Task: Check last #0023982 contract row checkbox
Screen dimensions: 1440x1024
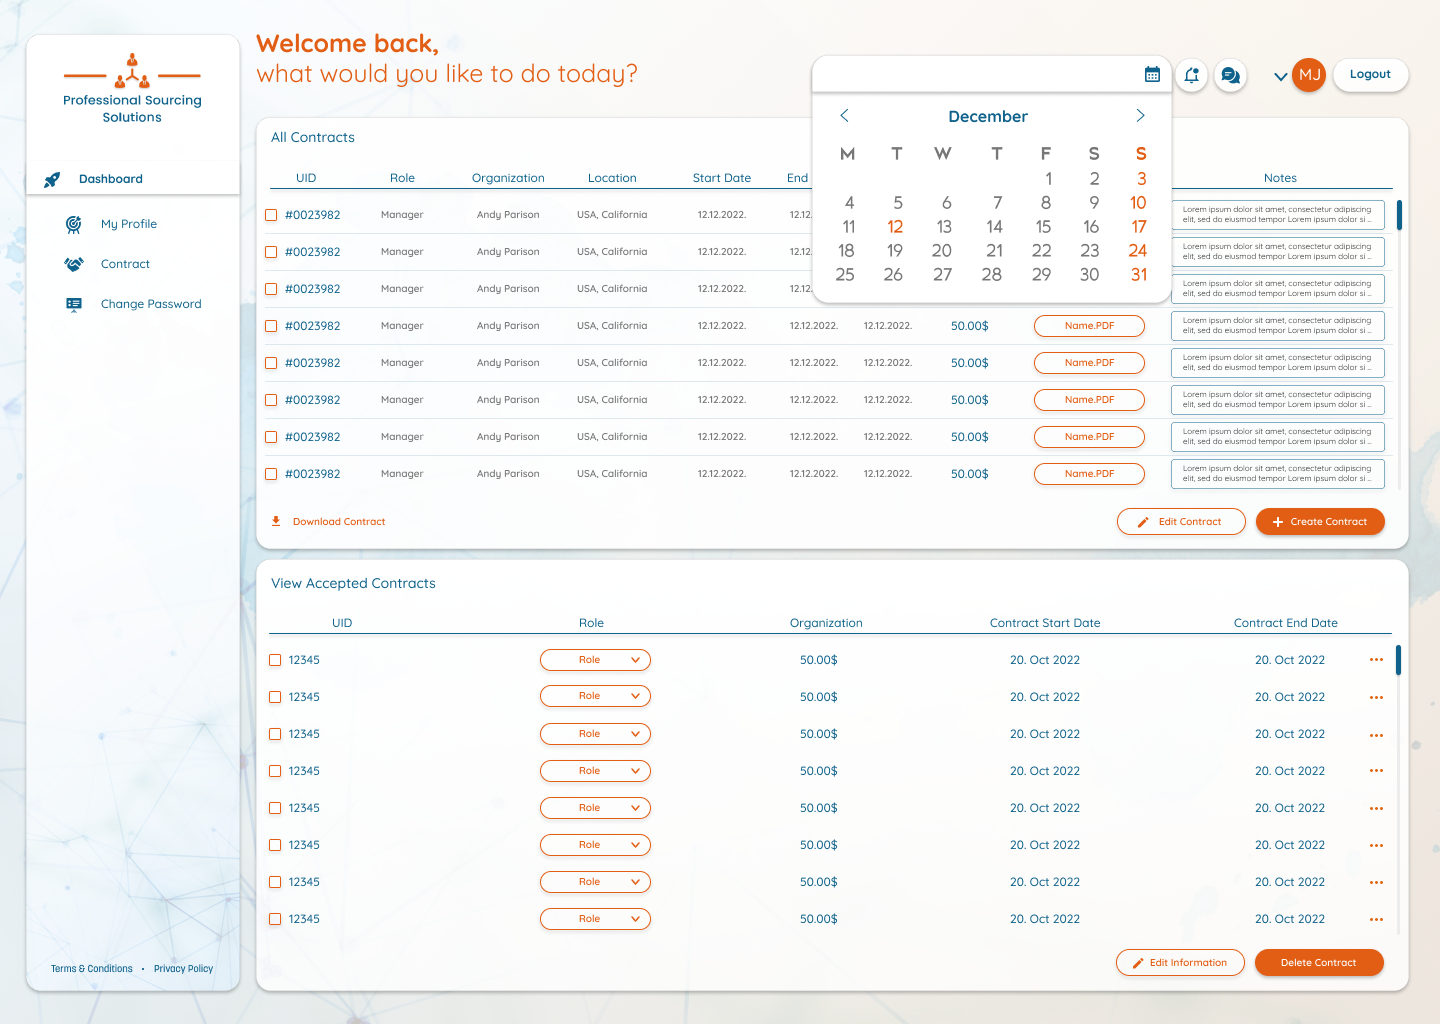Action: (x=271, y=474)
